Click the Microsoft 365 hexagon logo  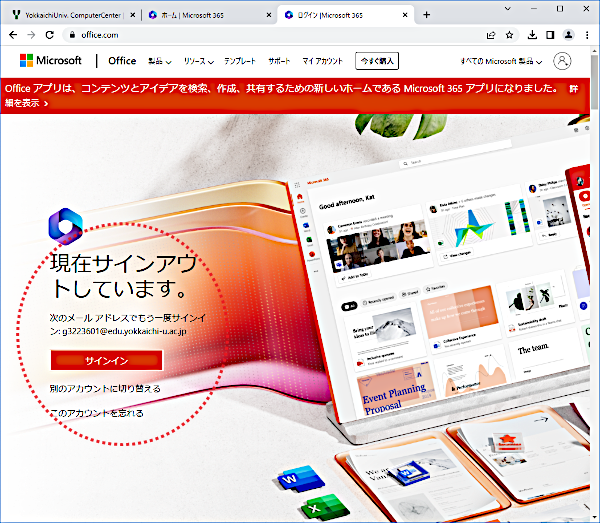click(x=65, y=226)
